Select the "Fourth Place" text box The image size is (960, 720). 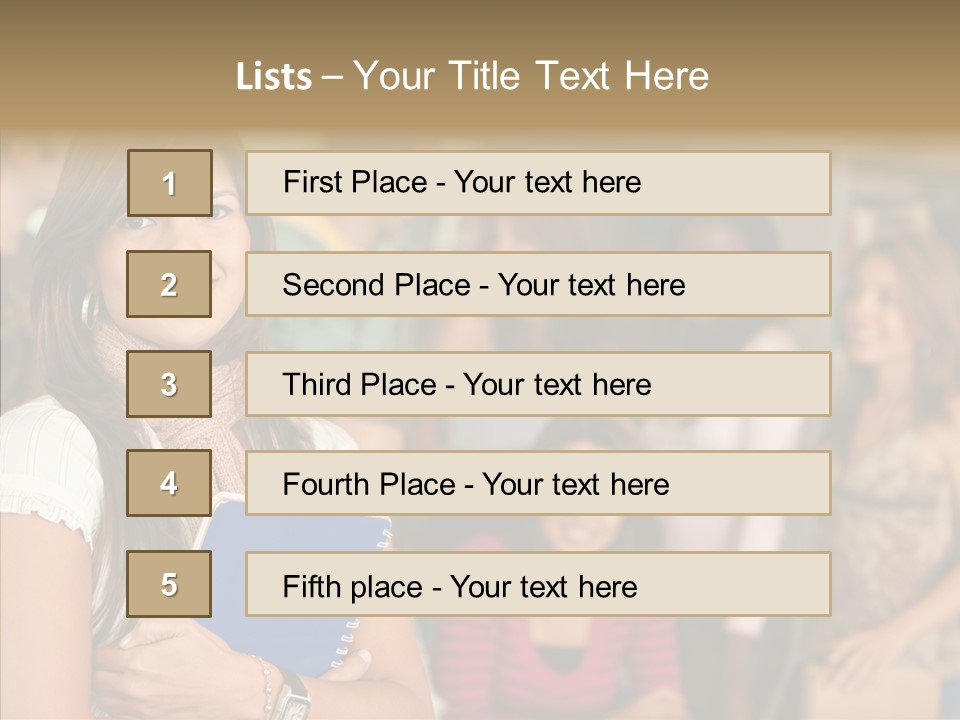[x=538, y=483]
